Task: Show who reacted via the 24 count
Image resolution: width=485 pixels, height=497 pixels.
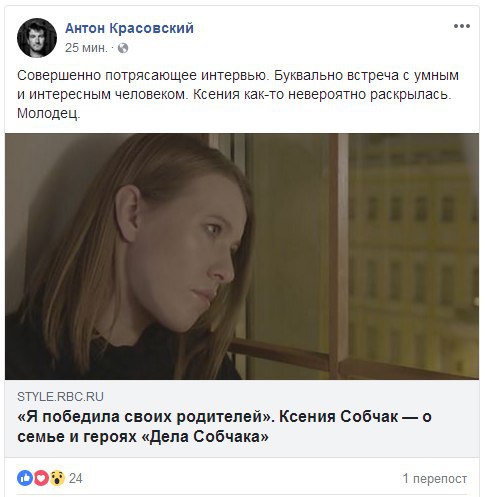Action: coord(76,479)
